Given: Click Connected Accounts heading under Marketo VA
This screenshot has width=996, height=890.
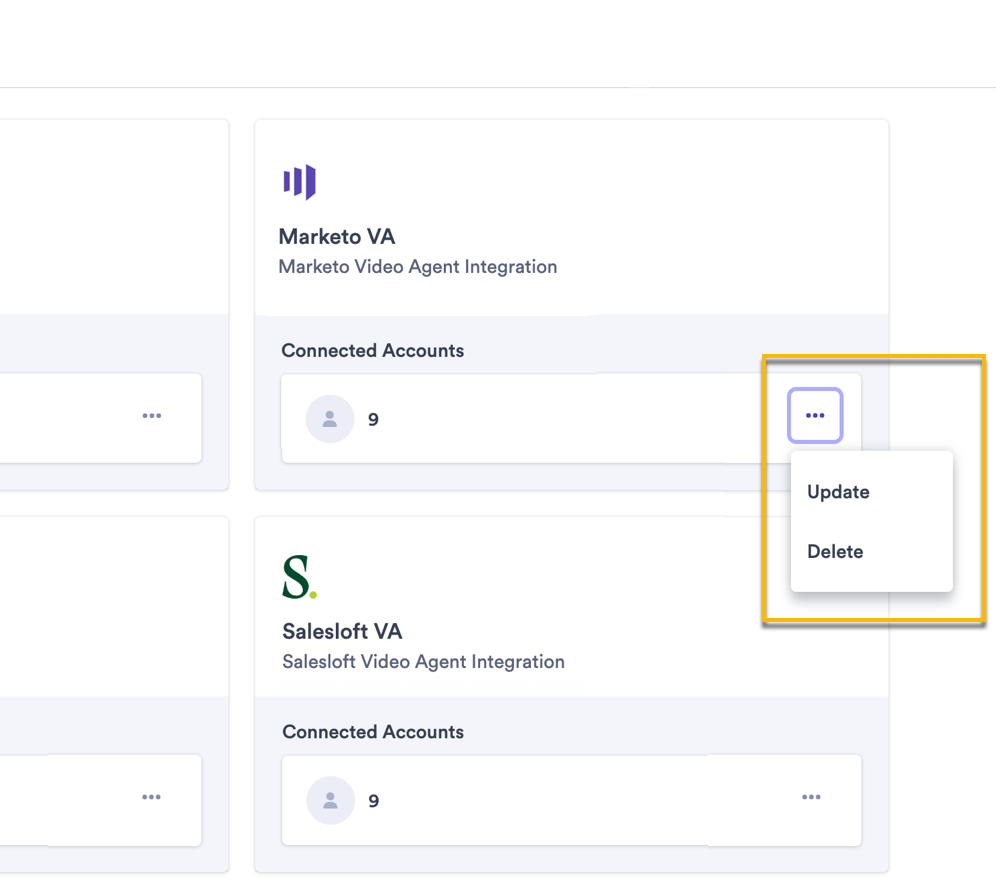Looking at the screenshot, I should [x=372, y=351].
